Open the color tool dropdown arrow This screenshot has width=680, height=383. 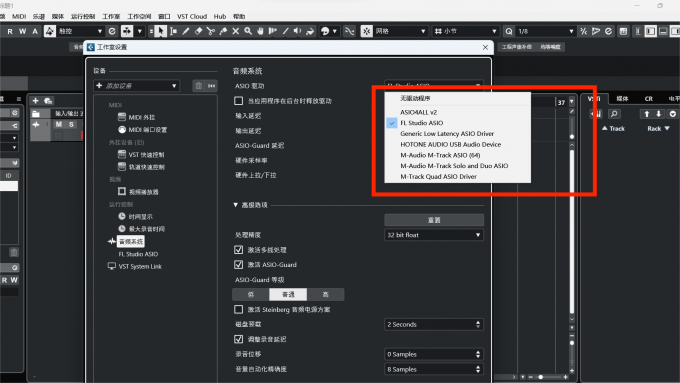[334, 31]
